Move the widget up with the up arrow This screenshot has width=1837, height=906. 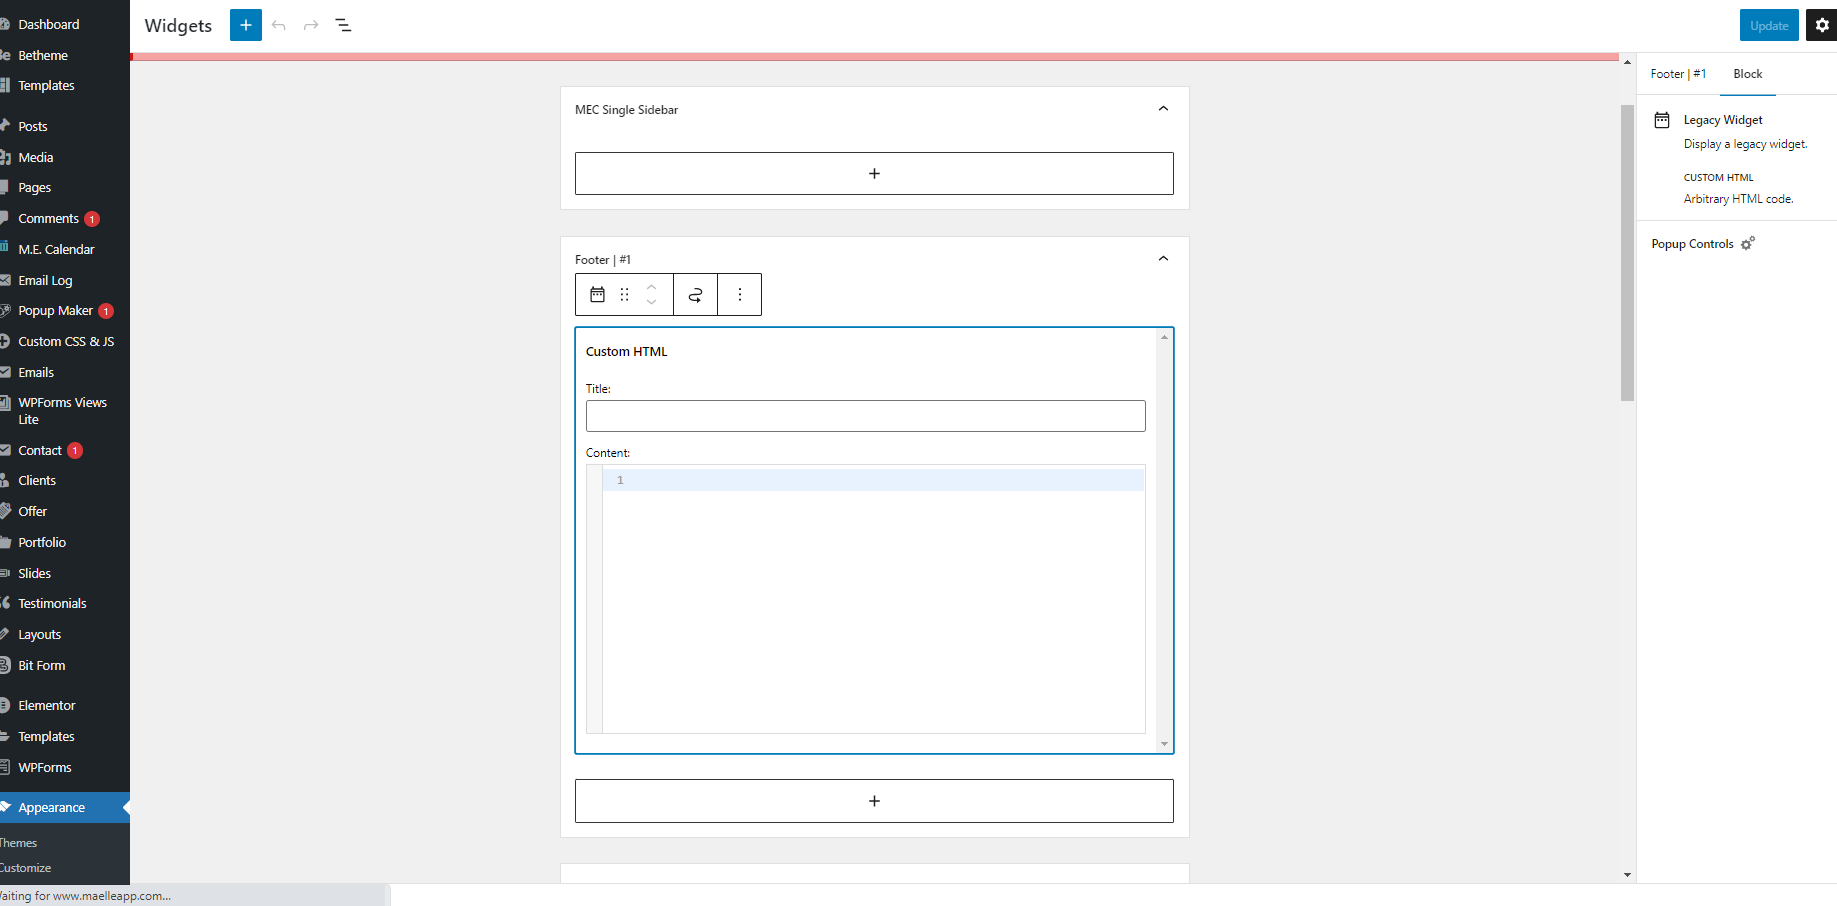click(651, 287)
